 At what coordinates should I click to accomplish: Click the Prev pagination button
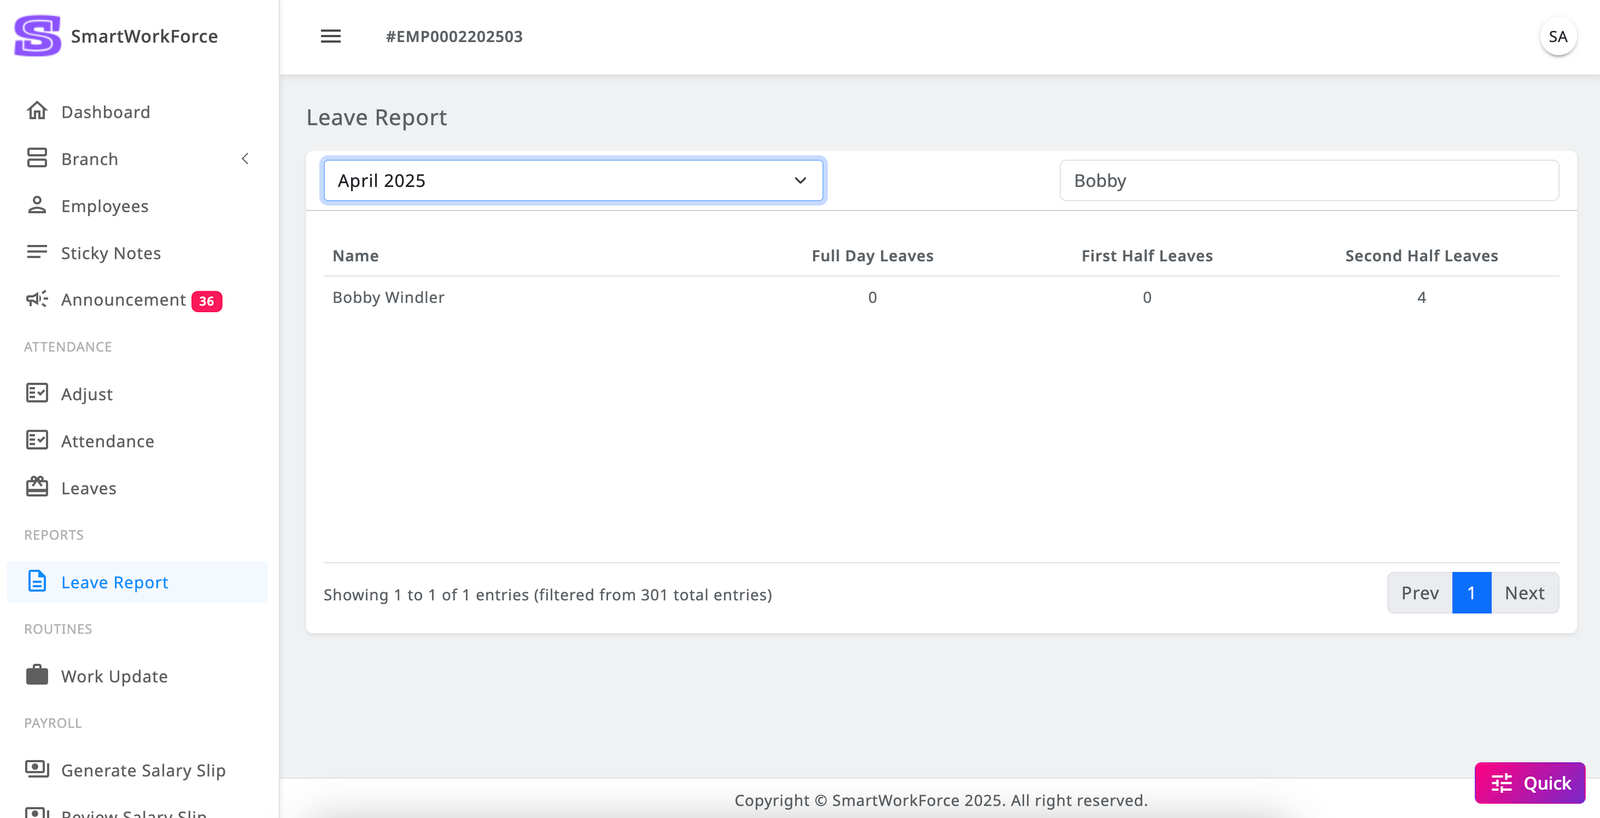[x=1419, y=593]
